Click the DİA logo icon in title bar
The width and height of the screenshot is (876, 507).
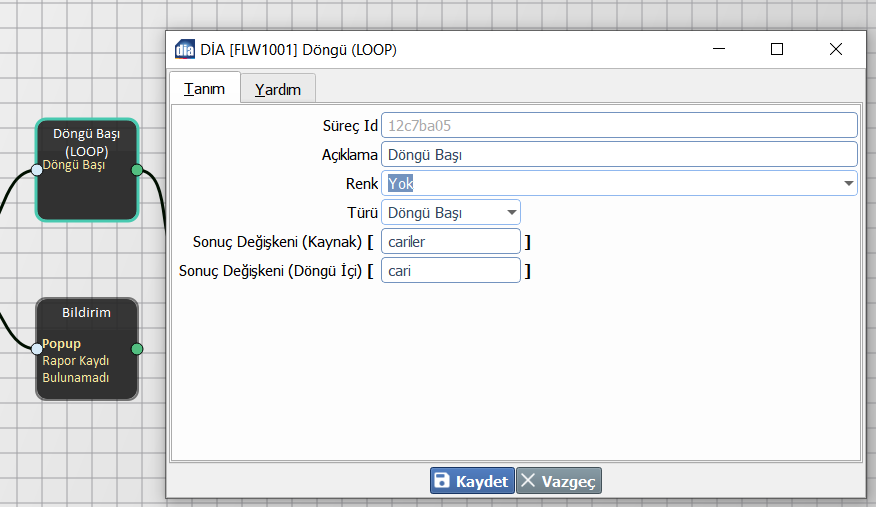(185, 49)
